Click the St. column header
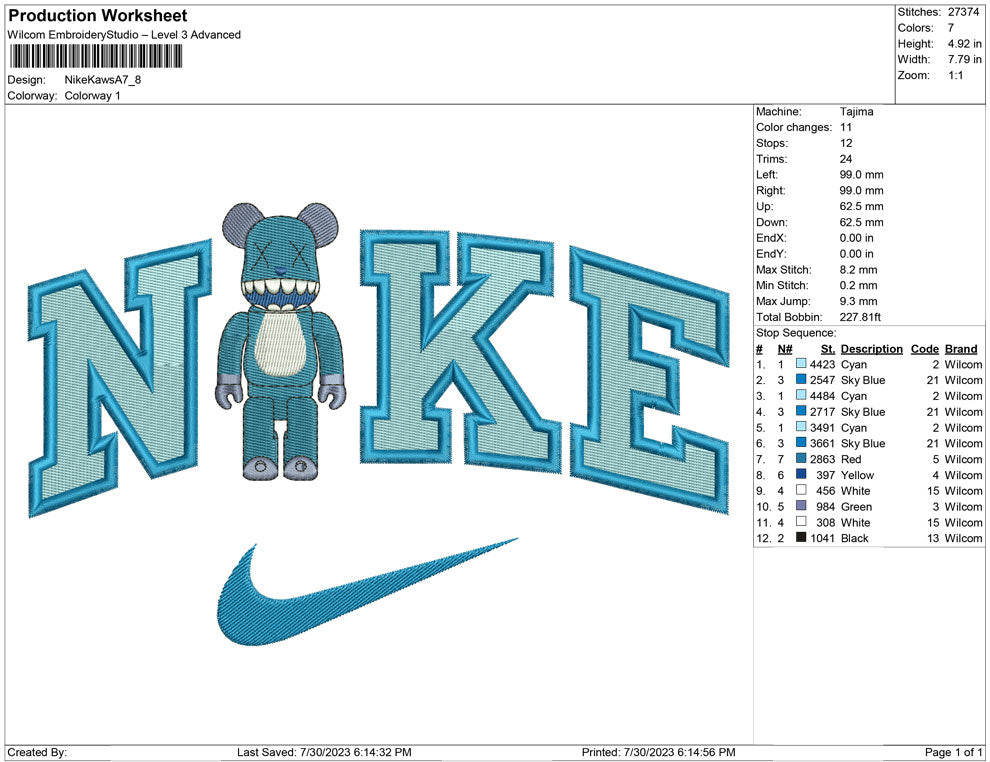990x762 pixels. pyautogui.click(x=828, y=349)
